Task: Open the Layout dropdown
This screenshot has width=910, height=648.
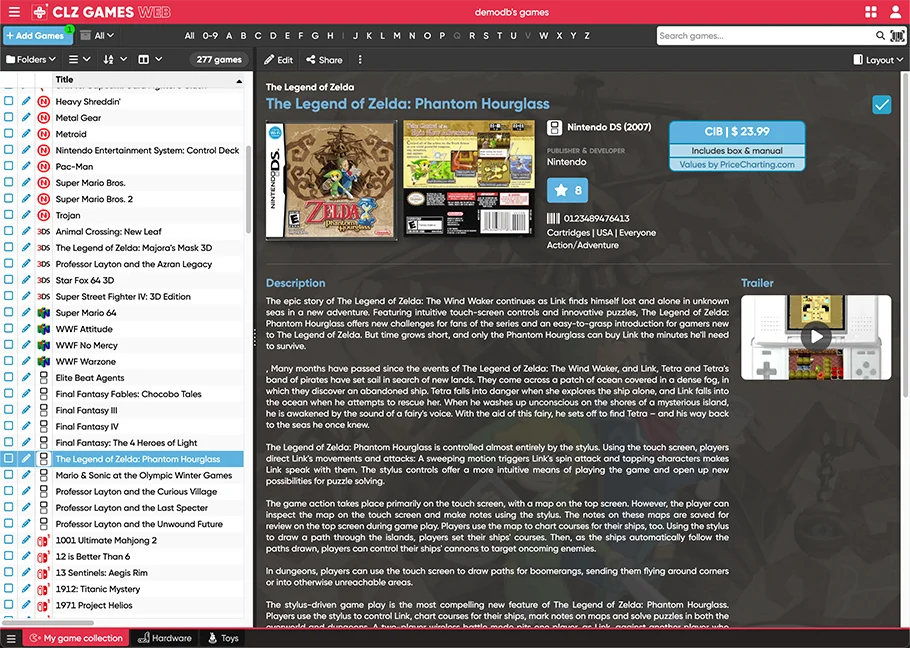Action: coord(878,60)
